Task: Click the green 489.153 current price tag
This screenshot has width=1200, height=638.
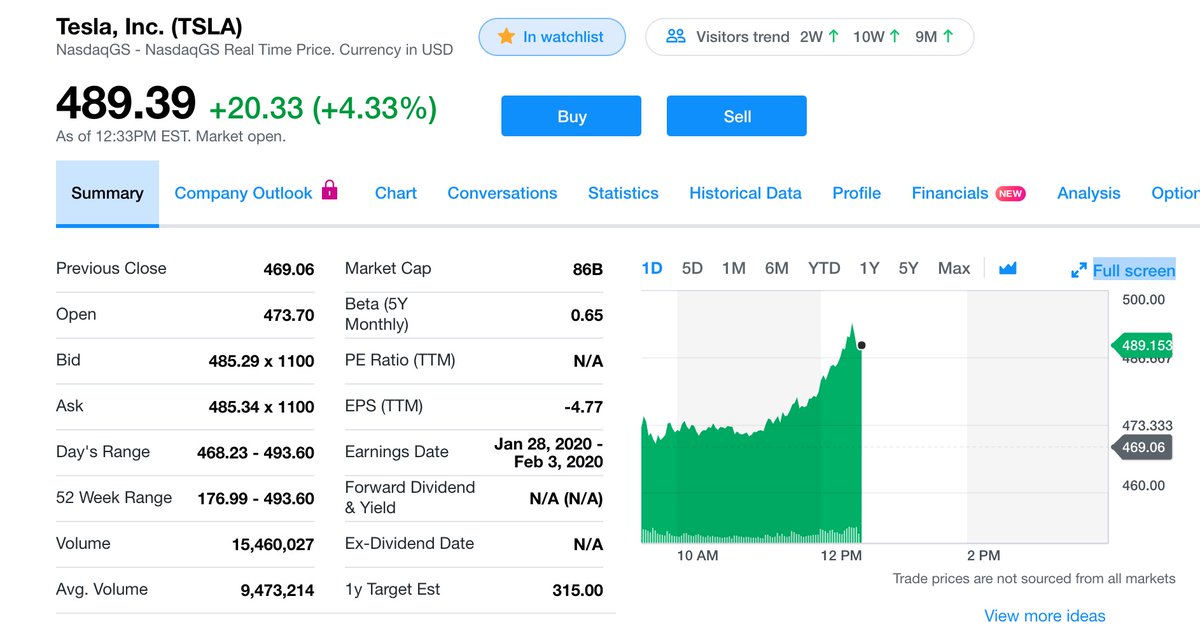Action: pos(1141,345)
